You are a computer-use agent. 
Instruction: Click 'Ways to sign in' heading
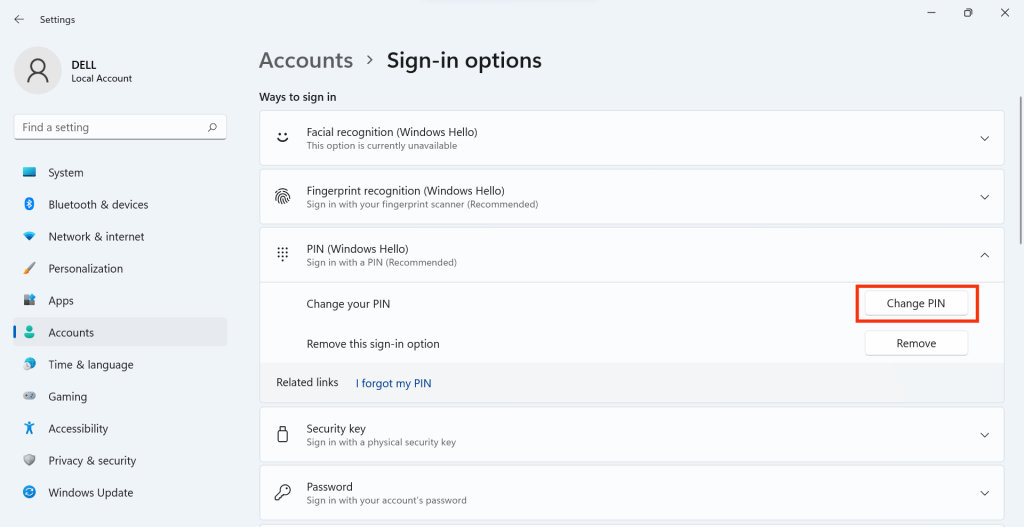[298, 97]
